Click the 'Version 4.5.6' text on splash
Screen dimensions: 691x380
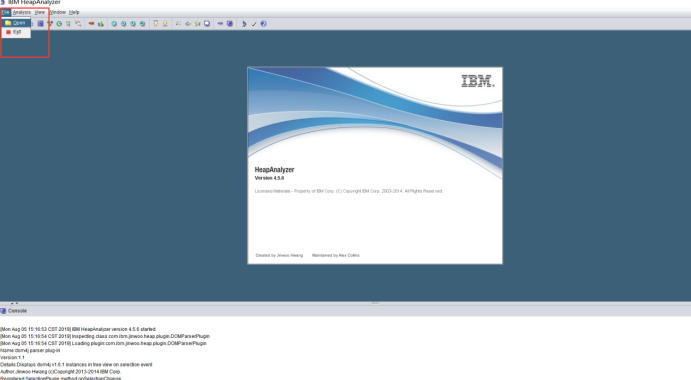(269, 178)
